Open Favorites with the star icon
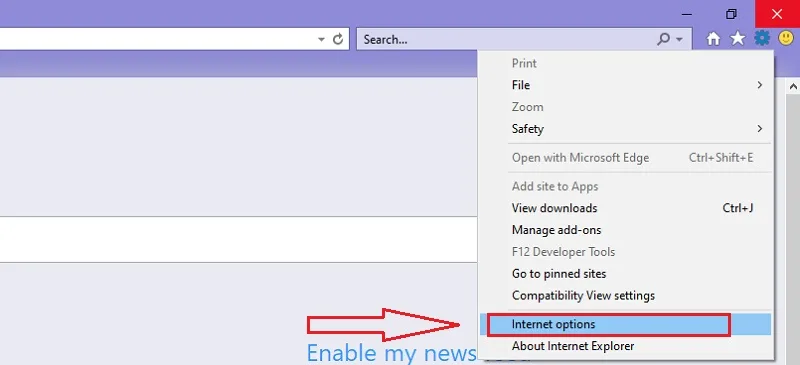Screen dimensions: 800x365 click(x=738, y=39)
